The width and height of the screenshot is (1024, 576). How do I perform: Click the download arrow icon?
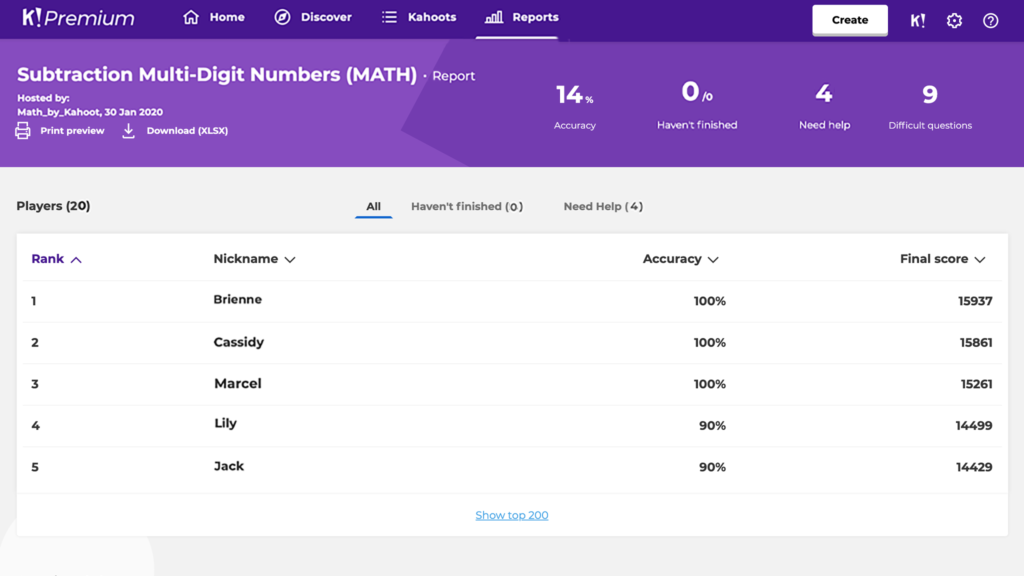(x=129, y=131)
